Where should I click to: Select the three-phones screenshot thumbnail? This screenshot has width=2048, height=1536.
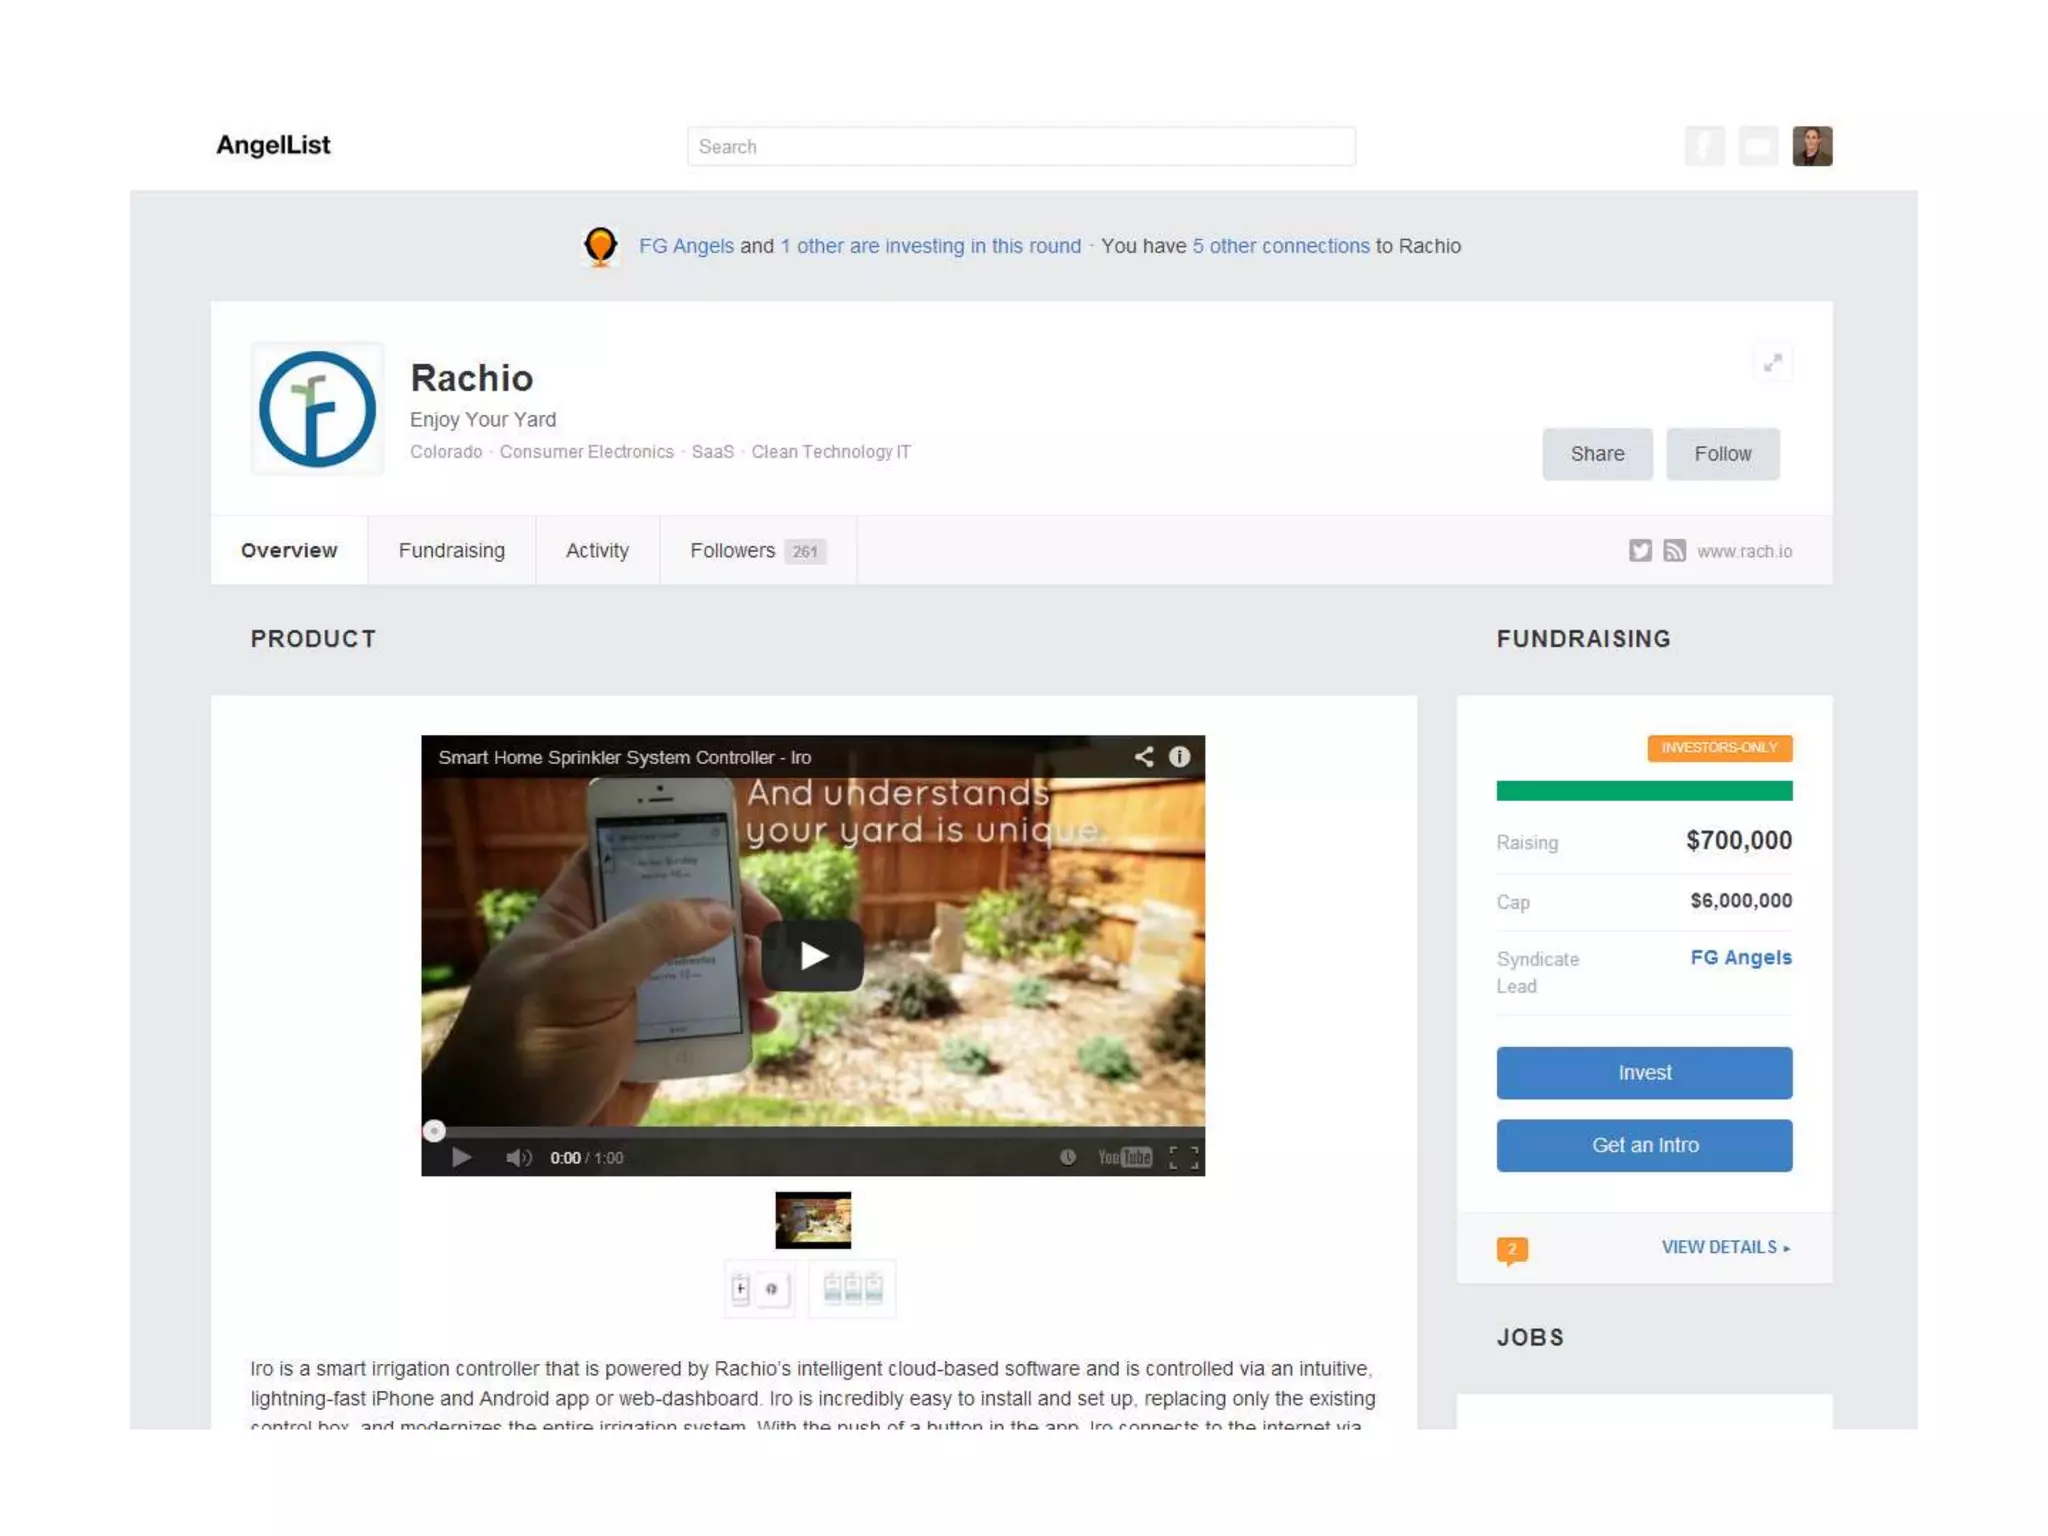[x=852, y=1288]
